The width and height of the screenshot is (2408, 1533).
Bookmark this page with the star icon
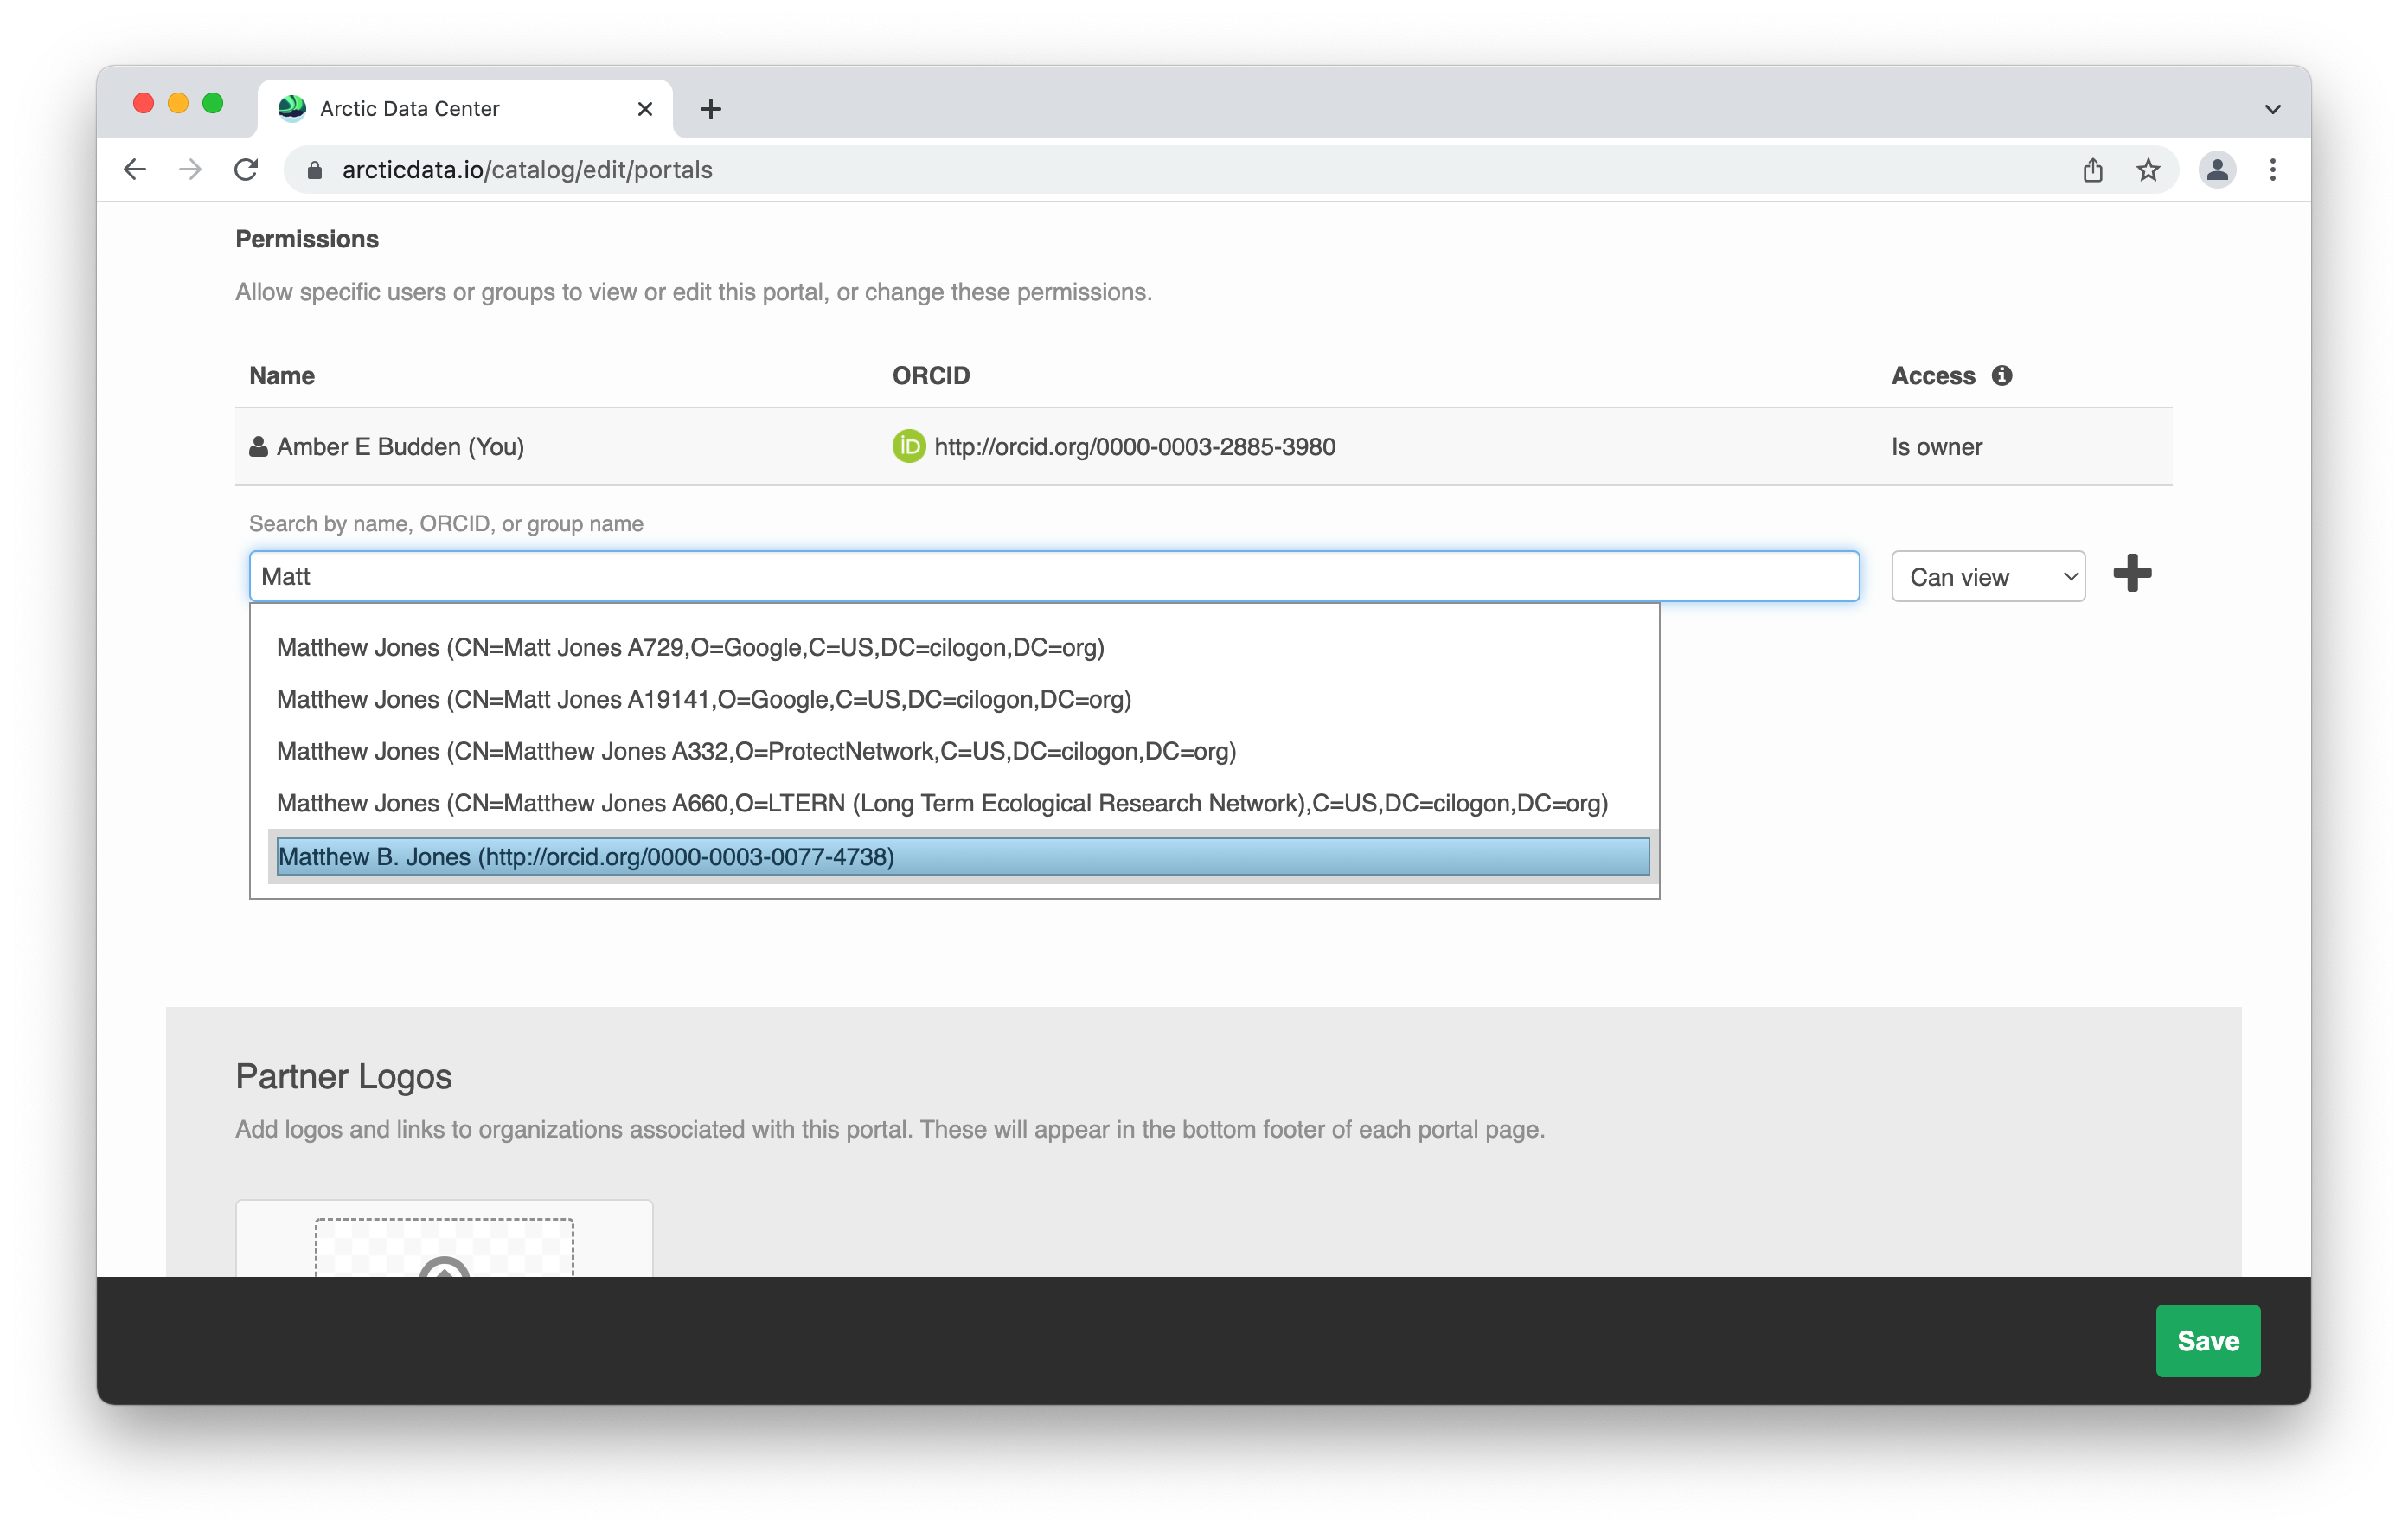2147,170
